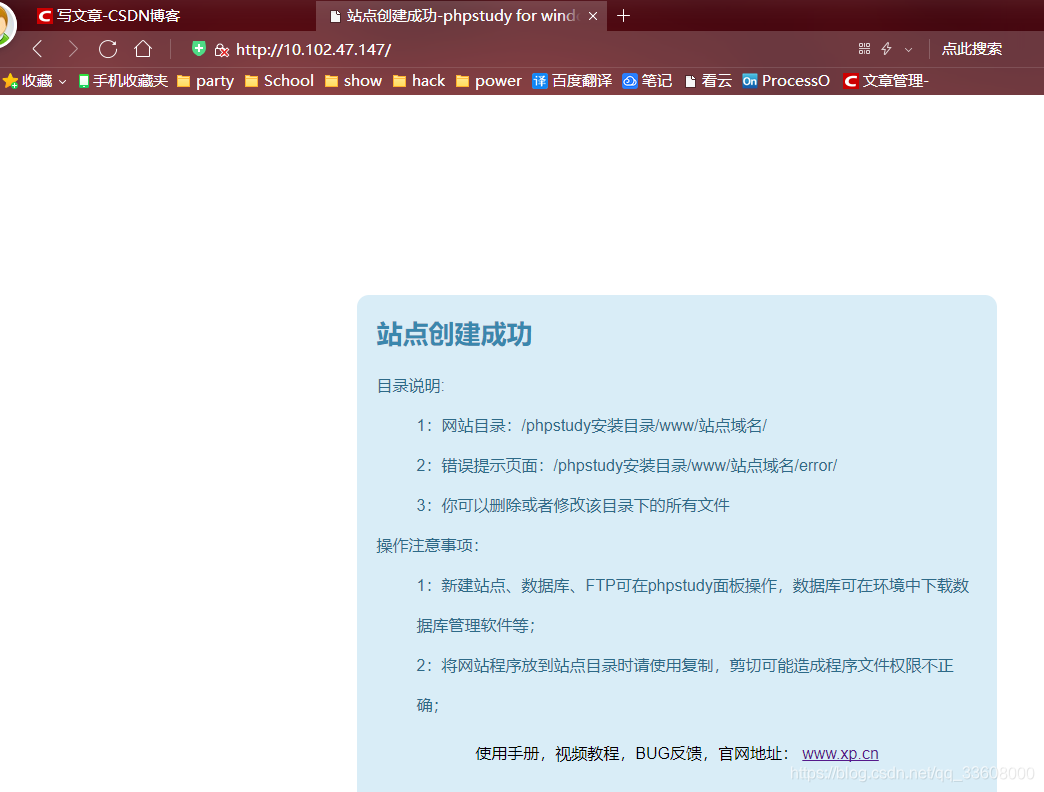This screenshot has height=792, width=1044.
Task: Click the 笔记 cloud bookmark icon
Action: click(630, 81)
